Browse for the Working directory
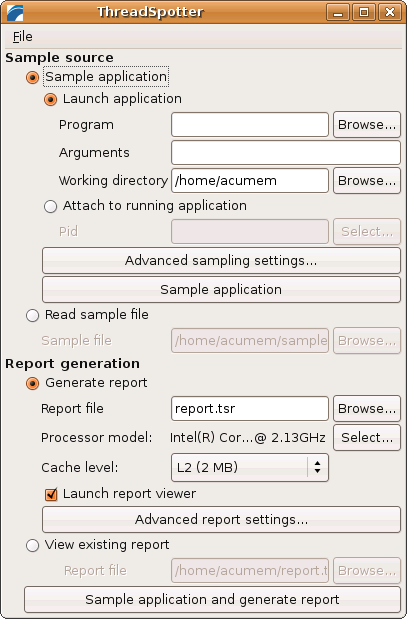Viewport: 407px width, 619px height. click(367, 181)
